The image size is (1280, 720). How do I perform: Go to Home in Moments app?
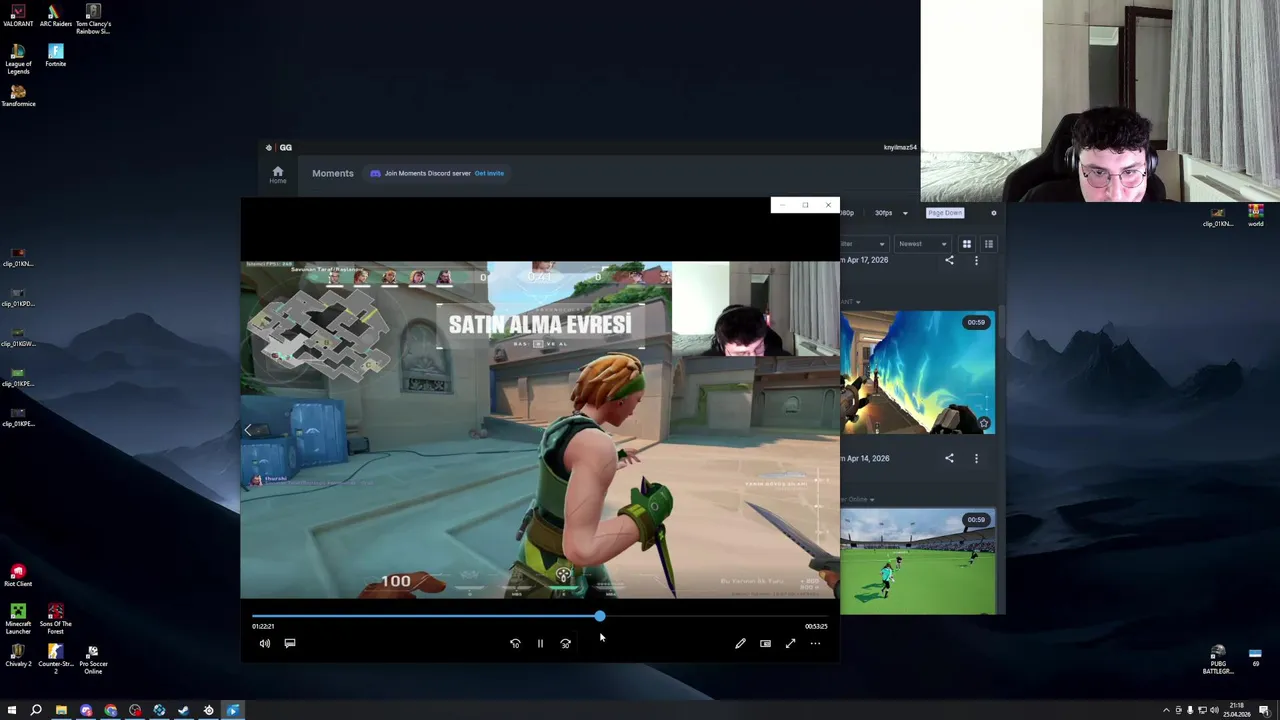(x=278, y=174)
